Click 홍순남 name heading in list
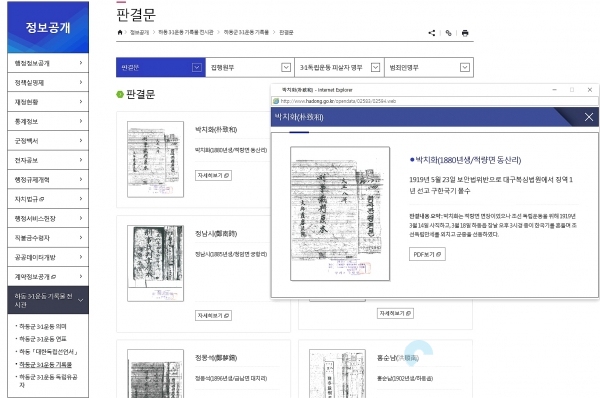Screen dimensions: 600x398 point(398,358)
